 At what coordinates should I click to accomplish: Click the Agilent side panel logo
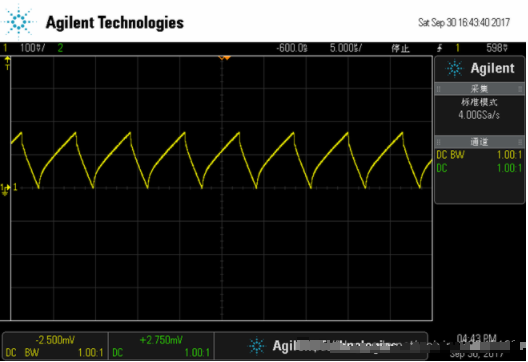coord(480,68)
